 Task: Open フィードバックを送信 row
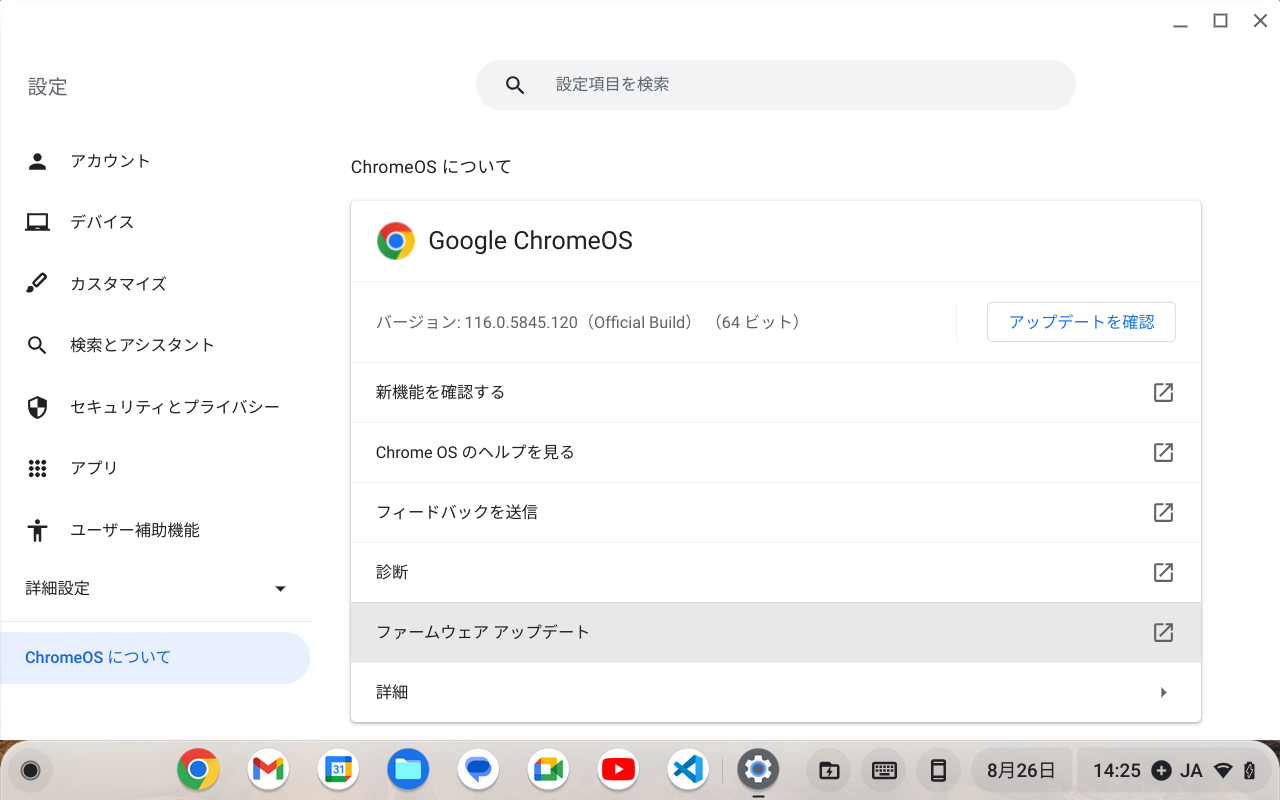coord(776,512)
